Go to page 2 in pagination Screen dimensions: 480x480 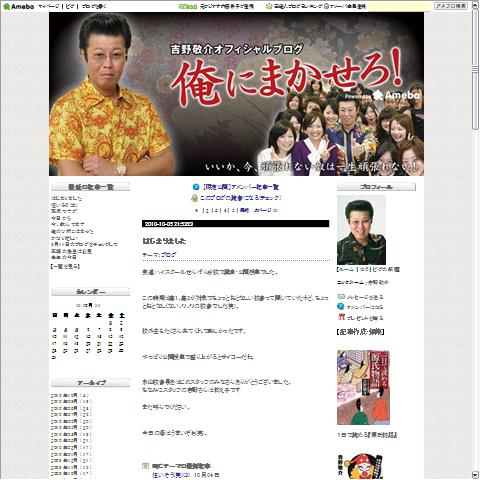pos(207,211)
